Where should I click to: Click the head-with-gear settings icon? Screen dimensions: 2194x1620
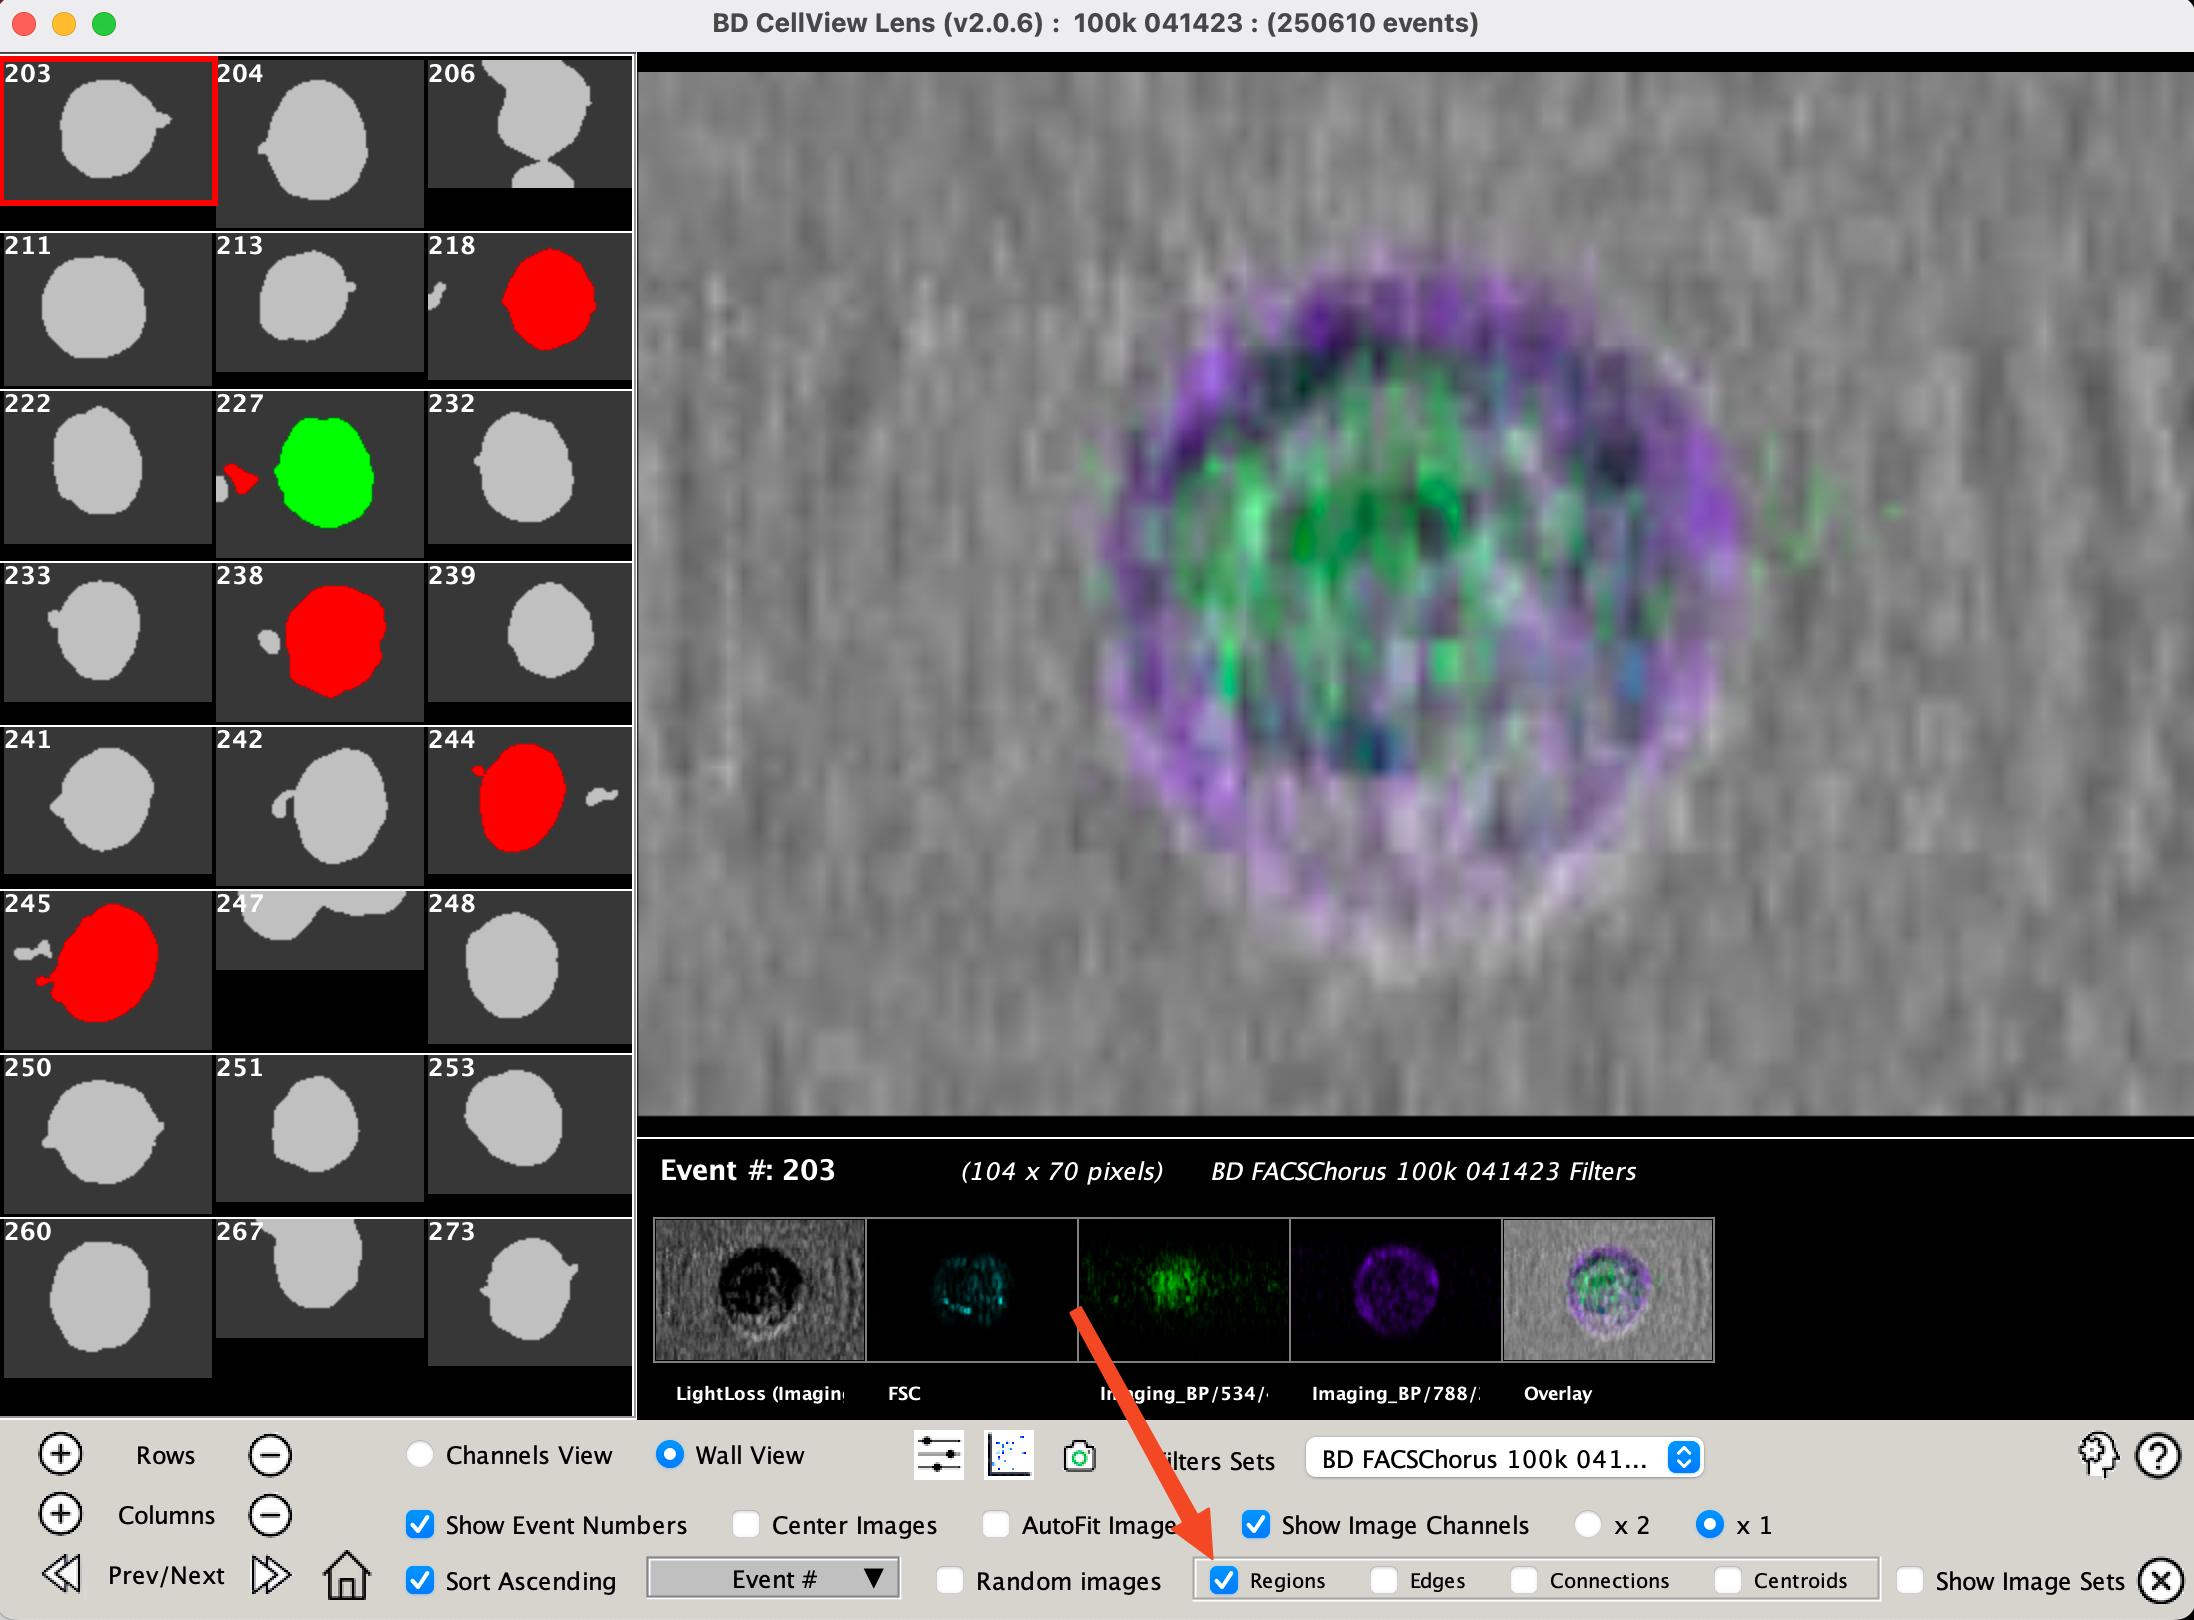pyautogui.click(x=2097, y=1455)
